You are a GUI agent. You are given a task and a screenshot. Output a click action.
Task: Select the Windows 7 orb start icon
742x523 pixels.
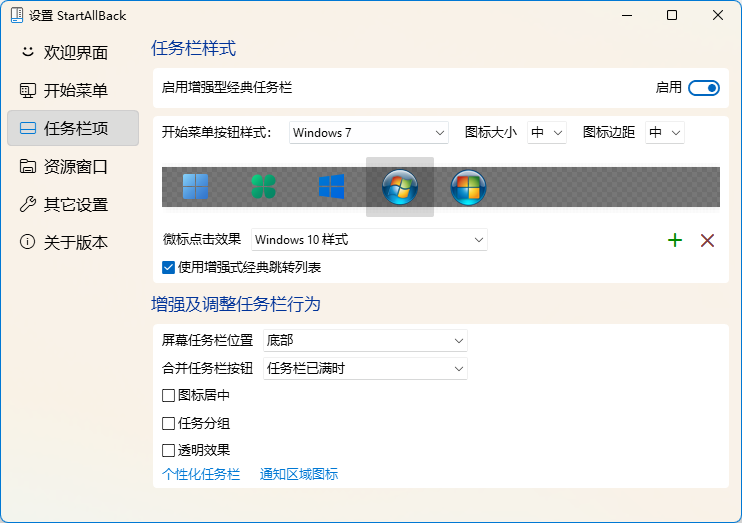tap(400, 187)
